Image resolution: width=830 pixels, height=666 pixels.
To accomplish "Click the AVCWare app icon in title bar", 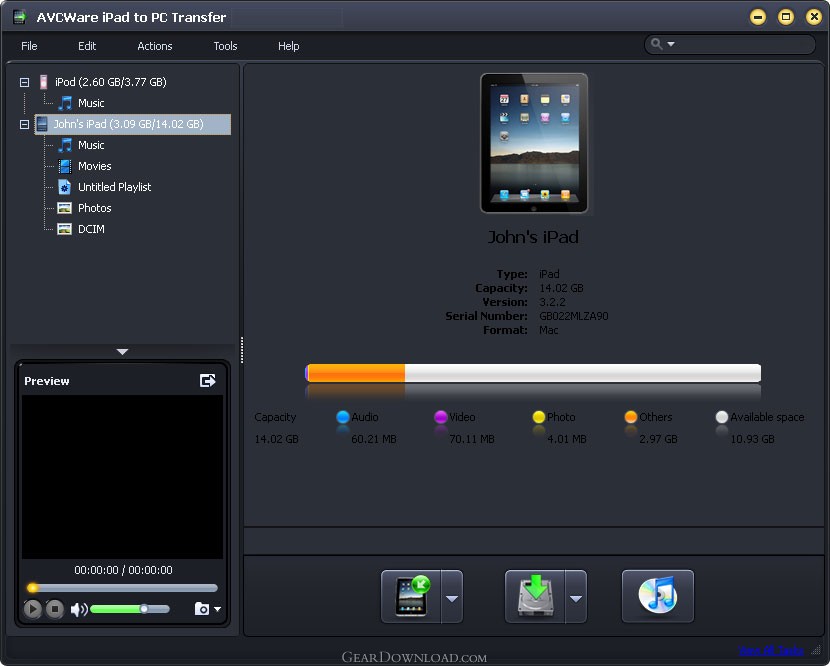I will point(20,17).
